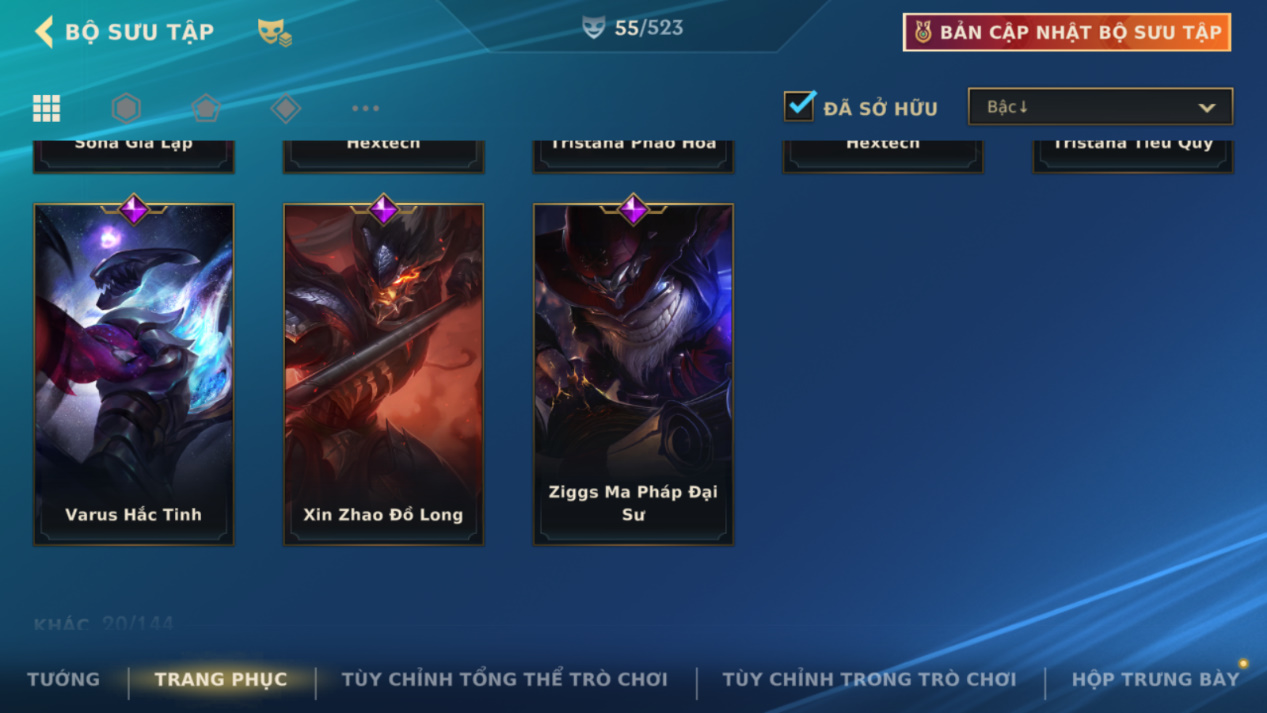Select the diamond rarity filter icon
This screenshot has width=1267, height=713.
286,108
